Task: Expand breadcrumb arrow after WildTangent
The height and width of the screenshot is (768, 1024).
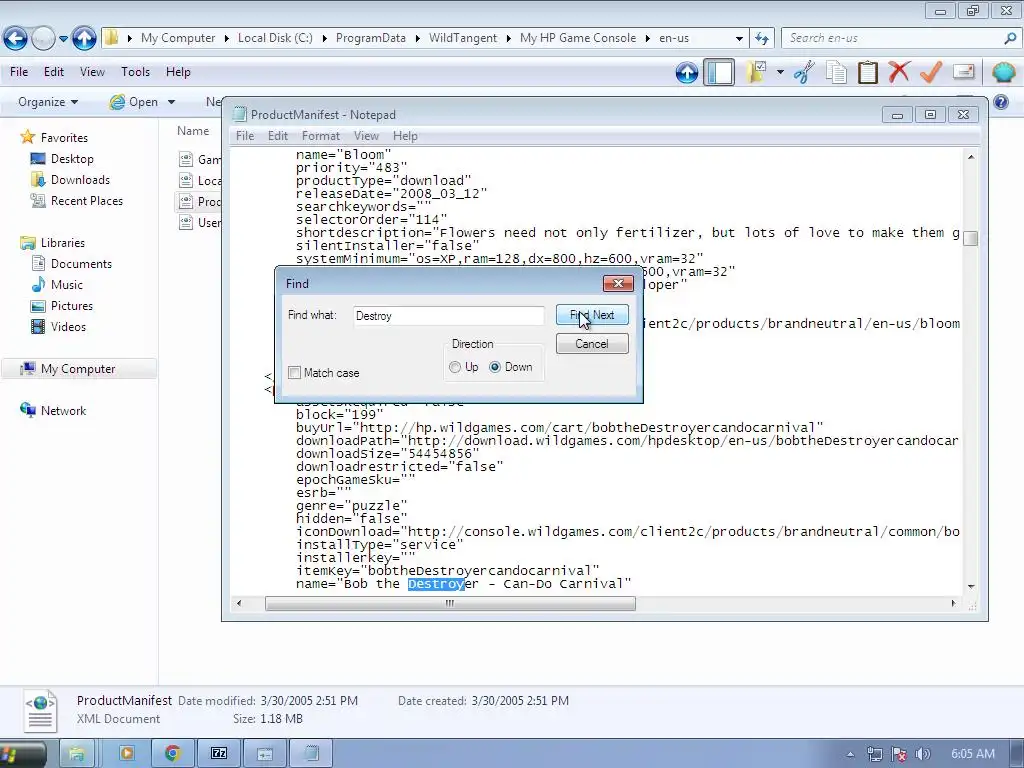Action: (x=509, y=39)
